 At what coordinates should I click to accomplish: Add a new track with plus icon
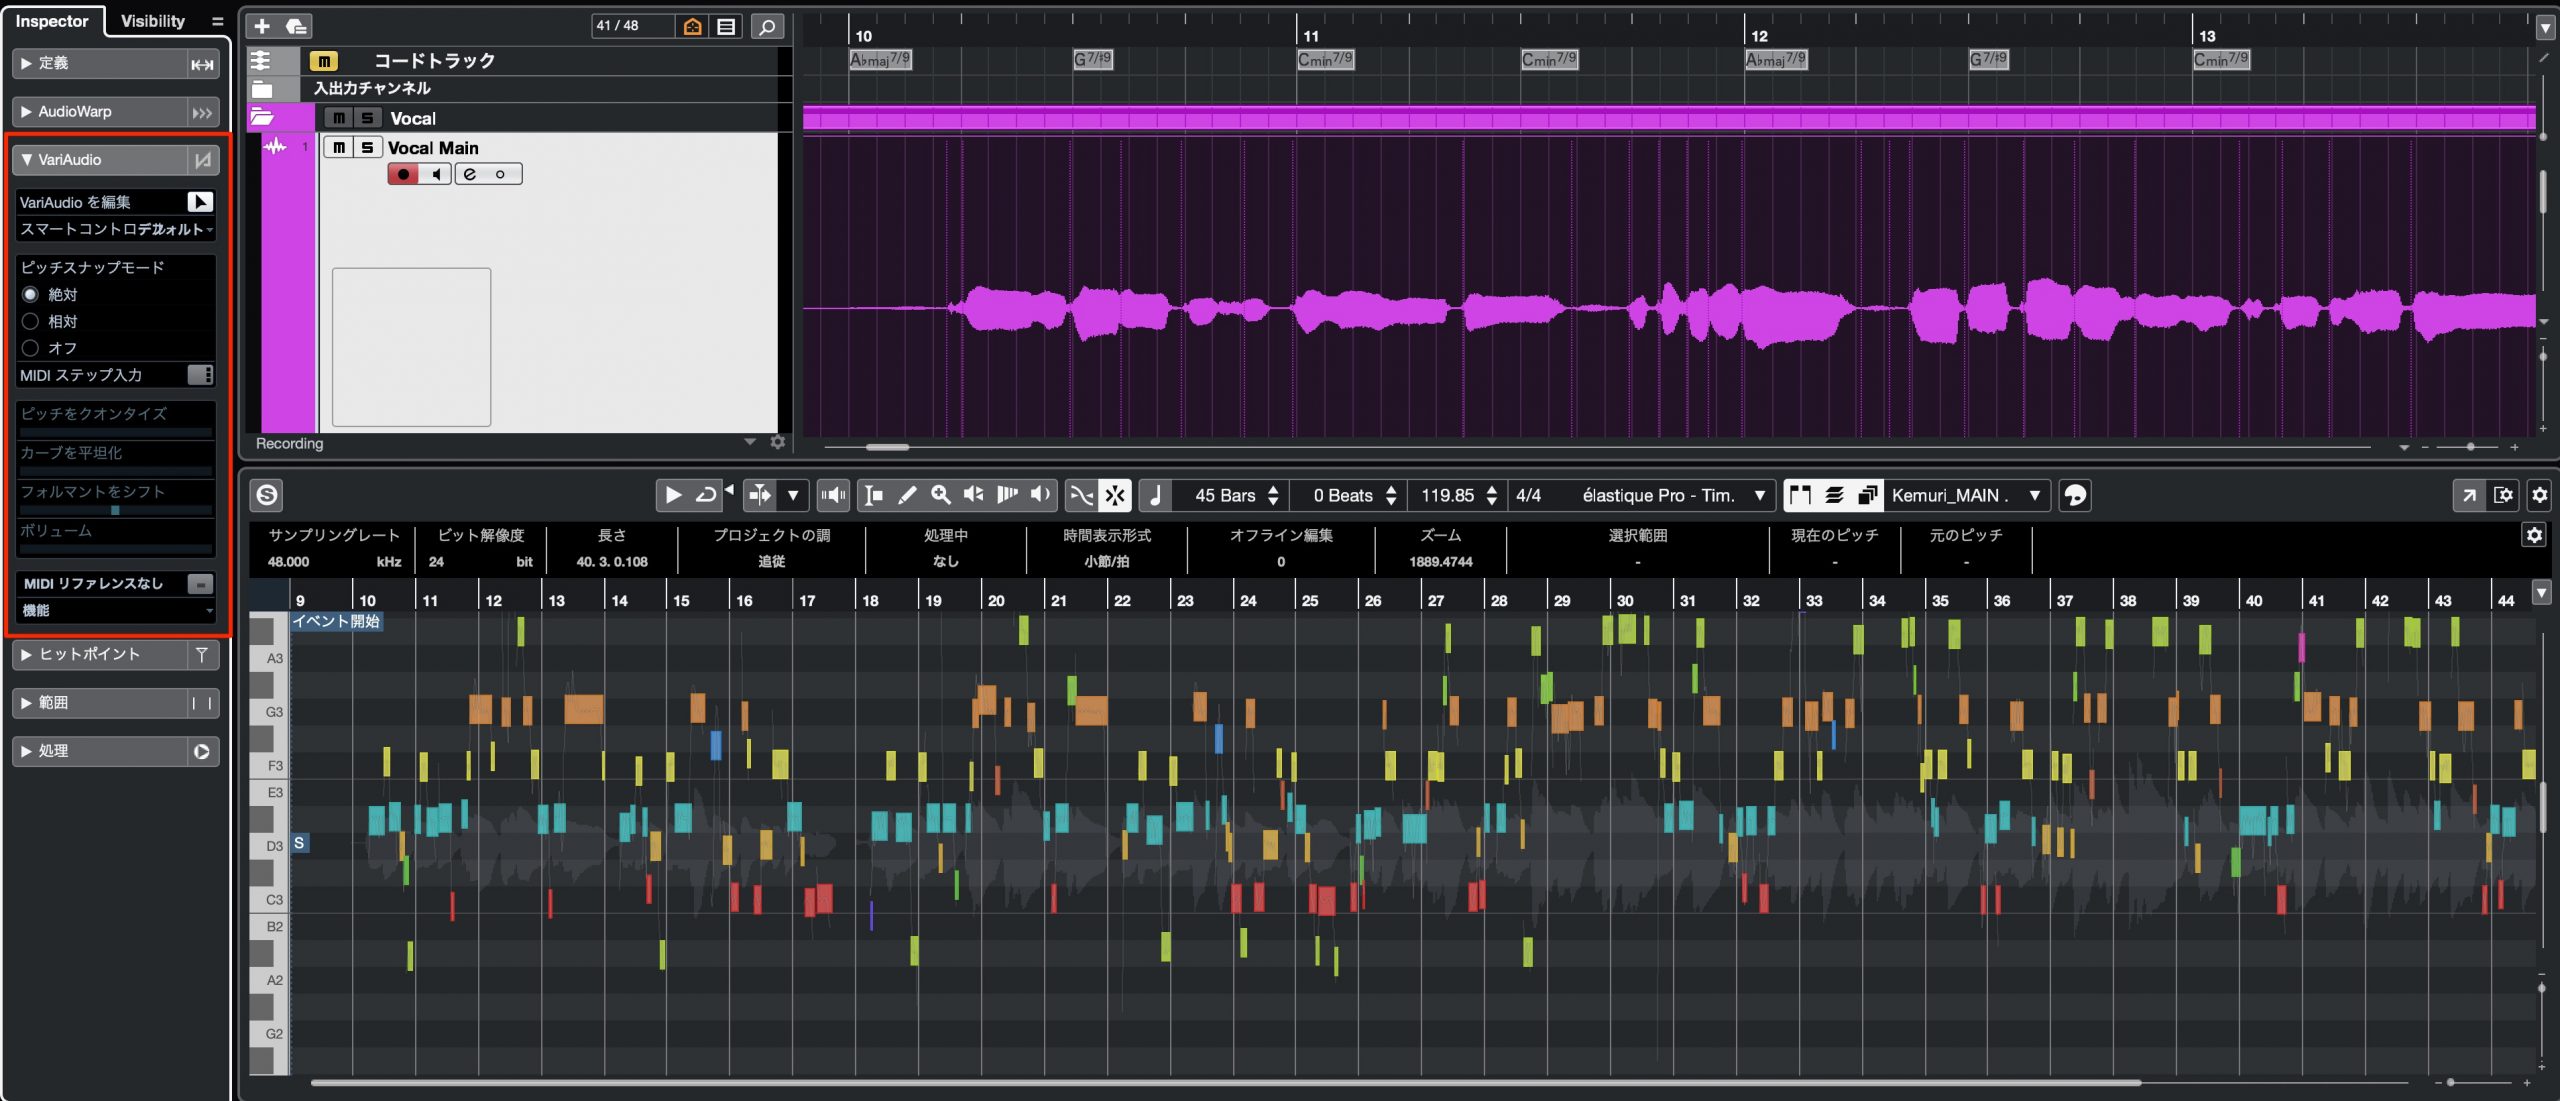pos(262,26)
